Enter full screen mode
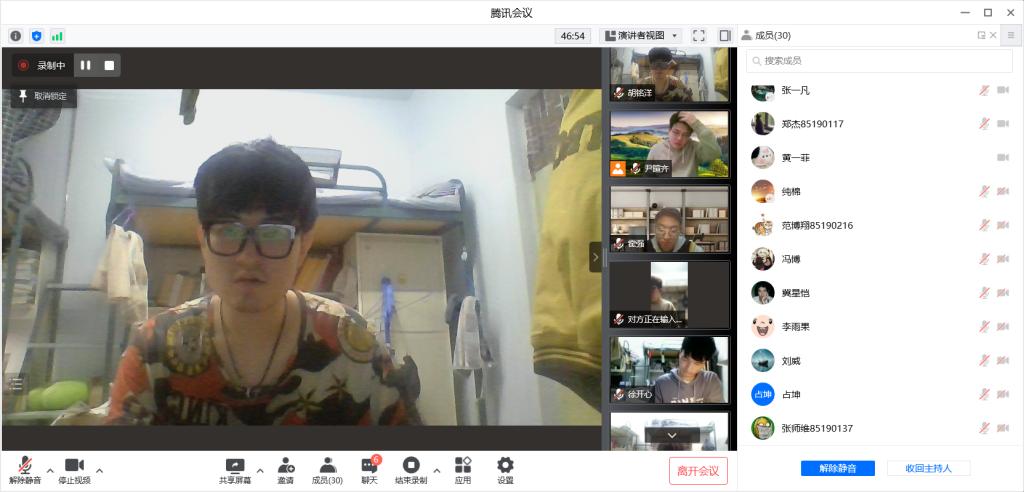This screenshot has width=1024, height=492. [699, 36]
